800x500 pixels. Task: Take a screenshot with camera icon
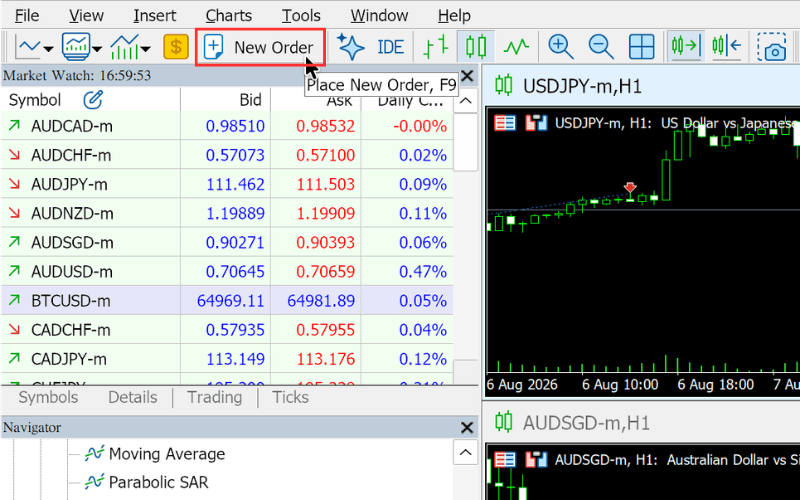(771, 47)
